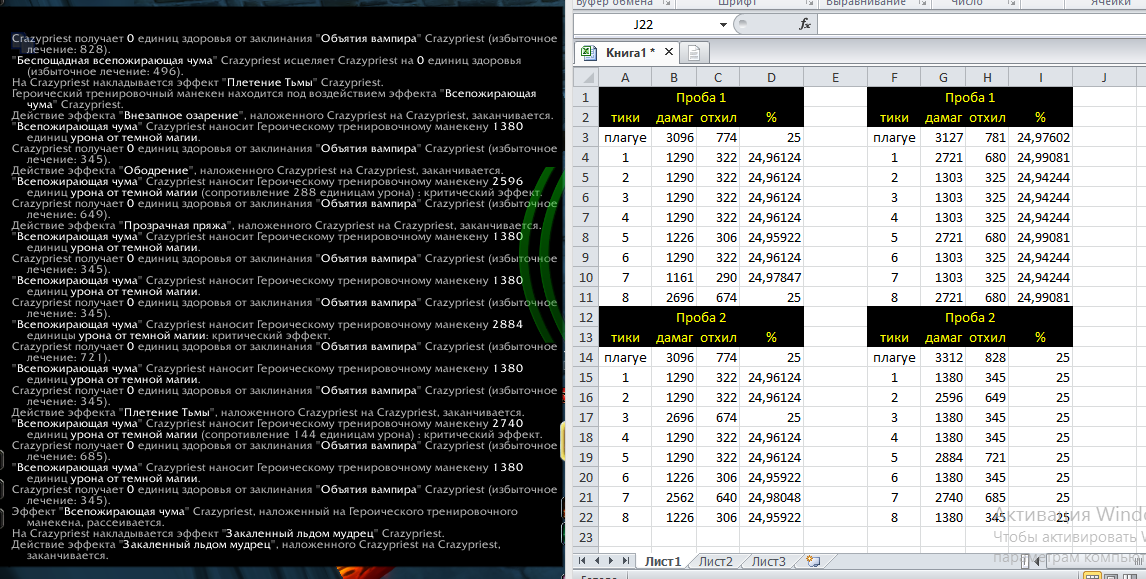Go to the next sheet using the navigation arrow
Image resolution: width=1146 pixels, height=579 pixels.
(611, 561)
